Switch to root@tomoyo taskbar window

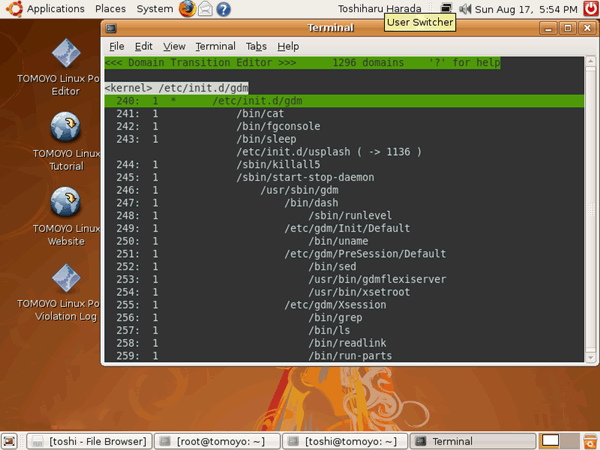[x=217, y=441]
